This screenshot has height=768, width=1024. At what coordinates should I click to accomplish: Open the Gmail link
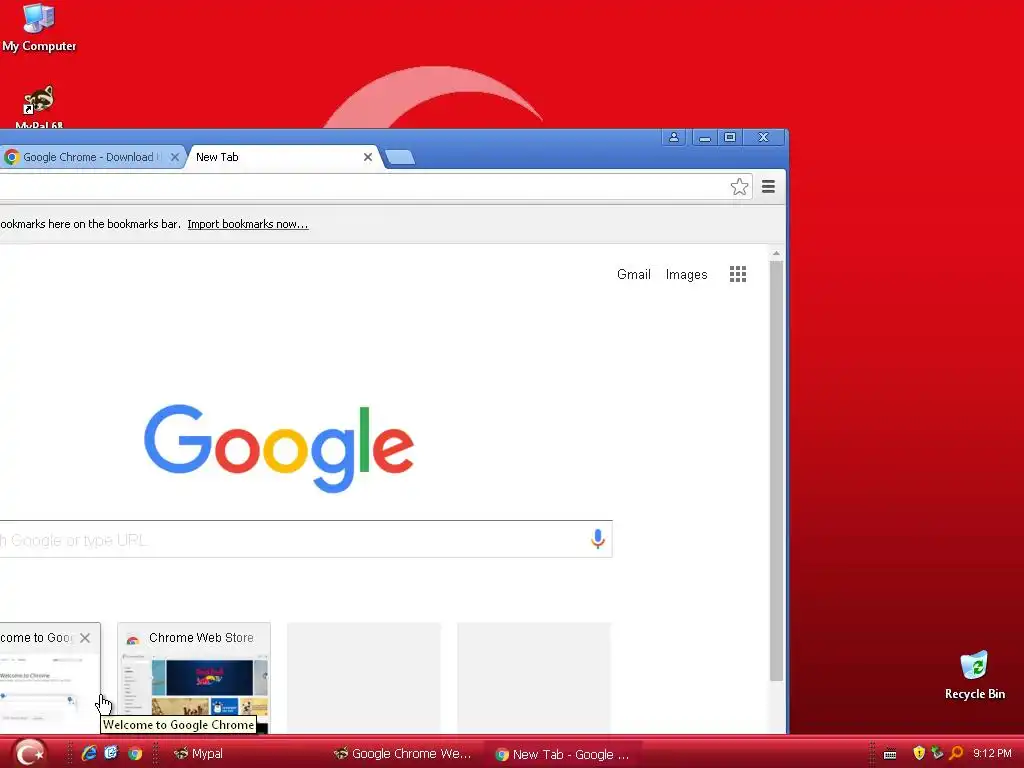pyautogui.click(x=633, y=274)
